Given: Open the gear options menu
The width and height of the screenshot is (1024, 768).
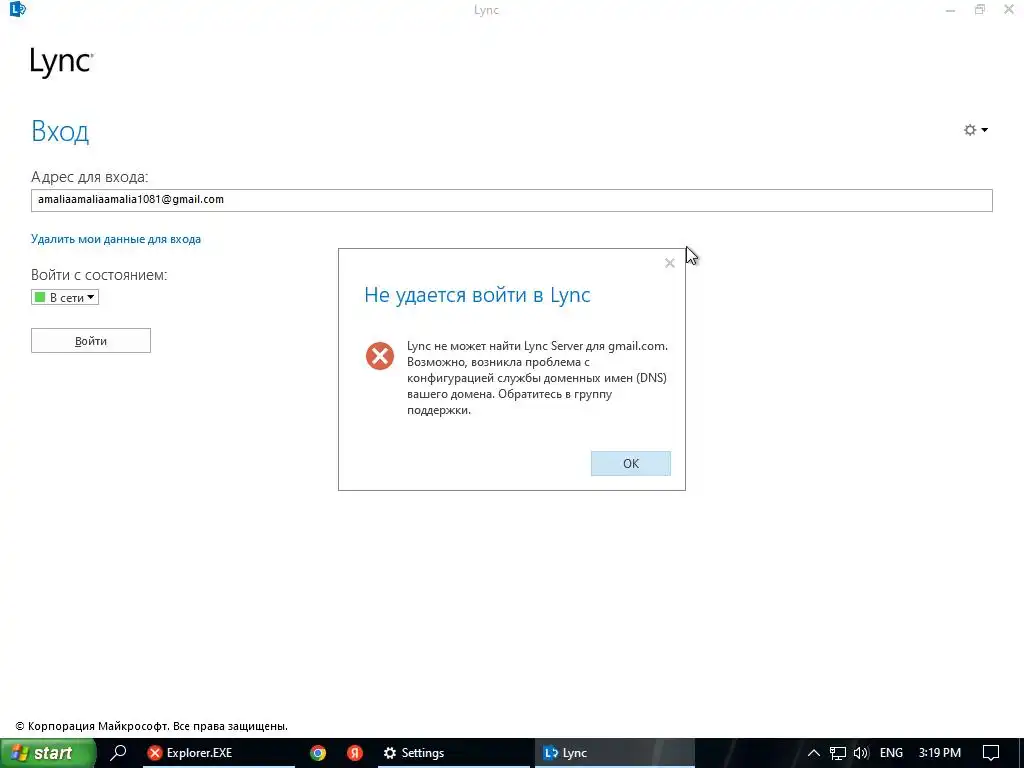Looking at the screenshot, I should (x=970, y=130).
